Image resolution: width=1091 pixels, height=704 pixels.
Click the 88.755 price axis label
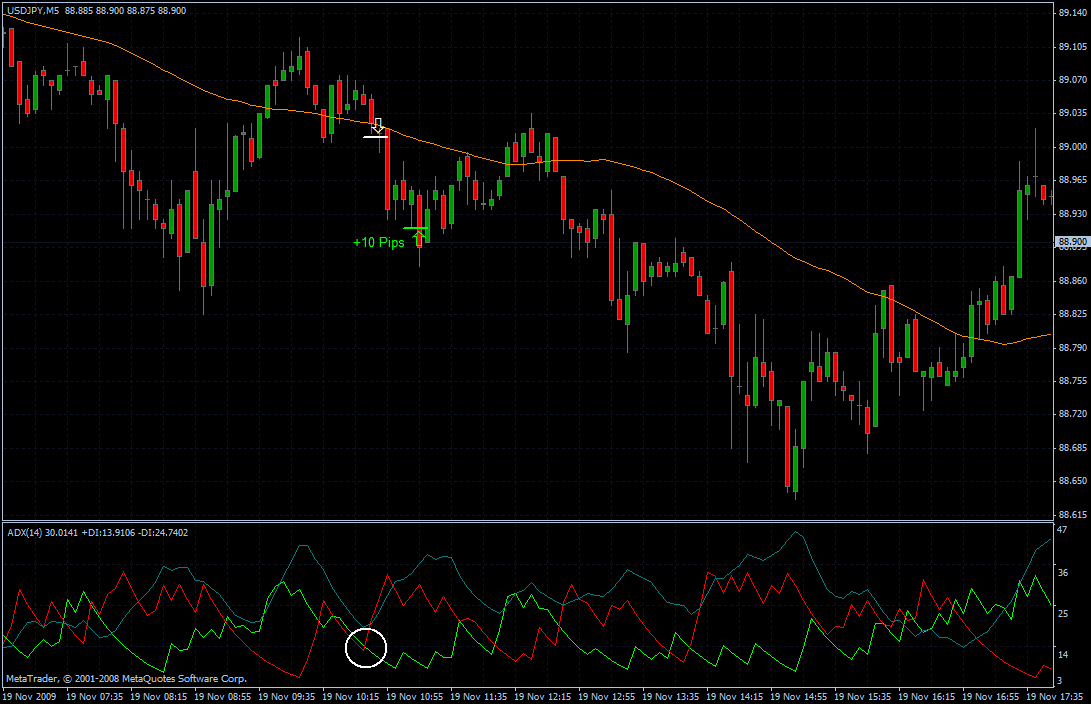1072,381
